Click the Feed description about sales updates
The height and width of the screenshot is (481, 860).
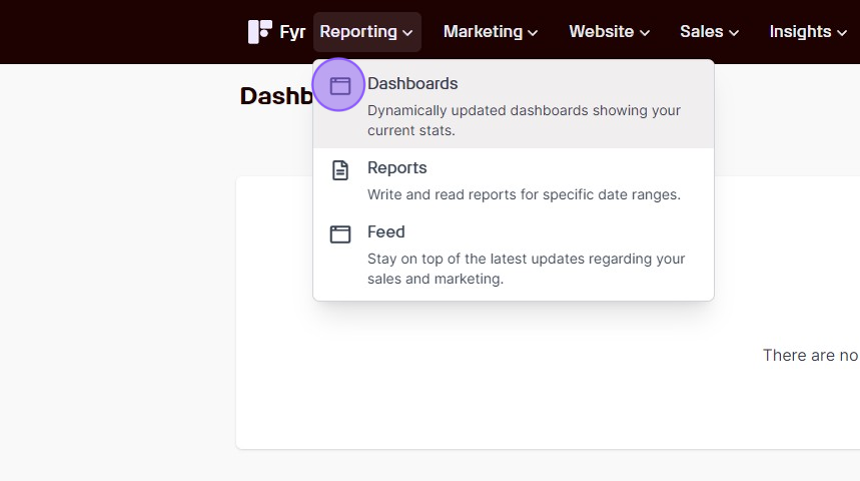tap(526, 269)
